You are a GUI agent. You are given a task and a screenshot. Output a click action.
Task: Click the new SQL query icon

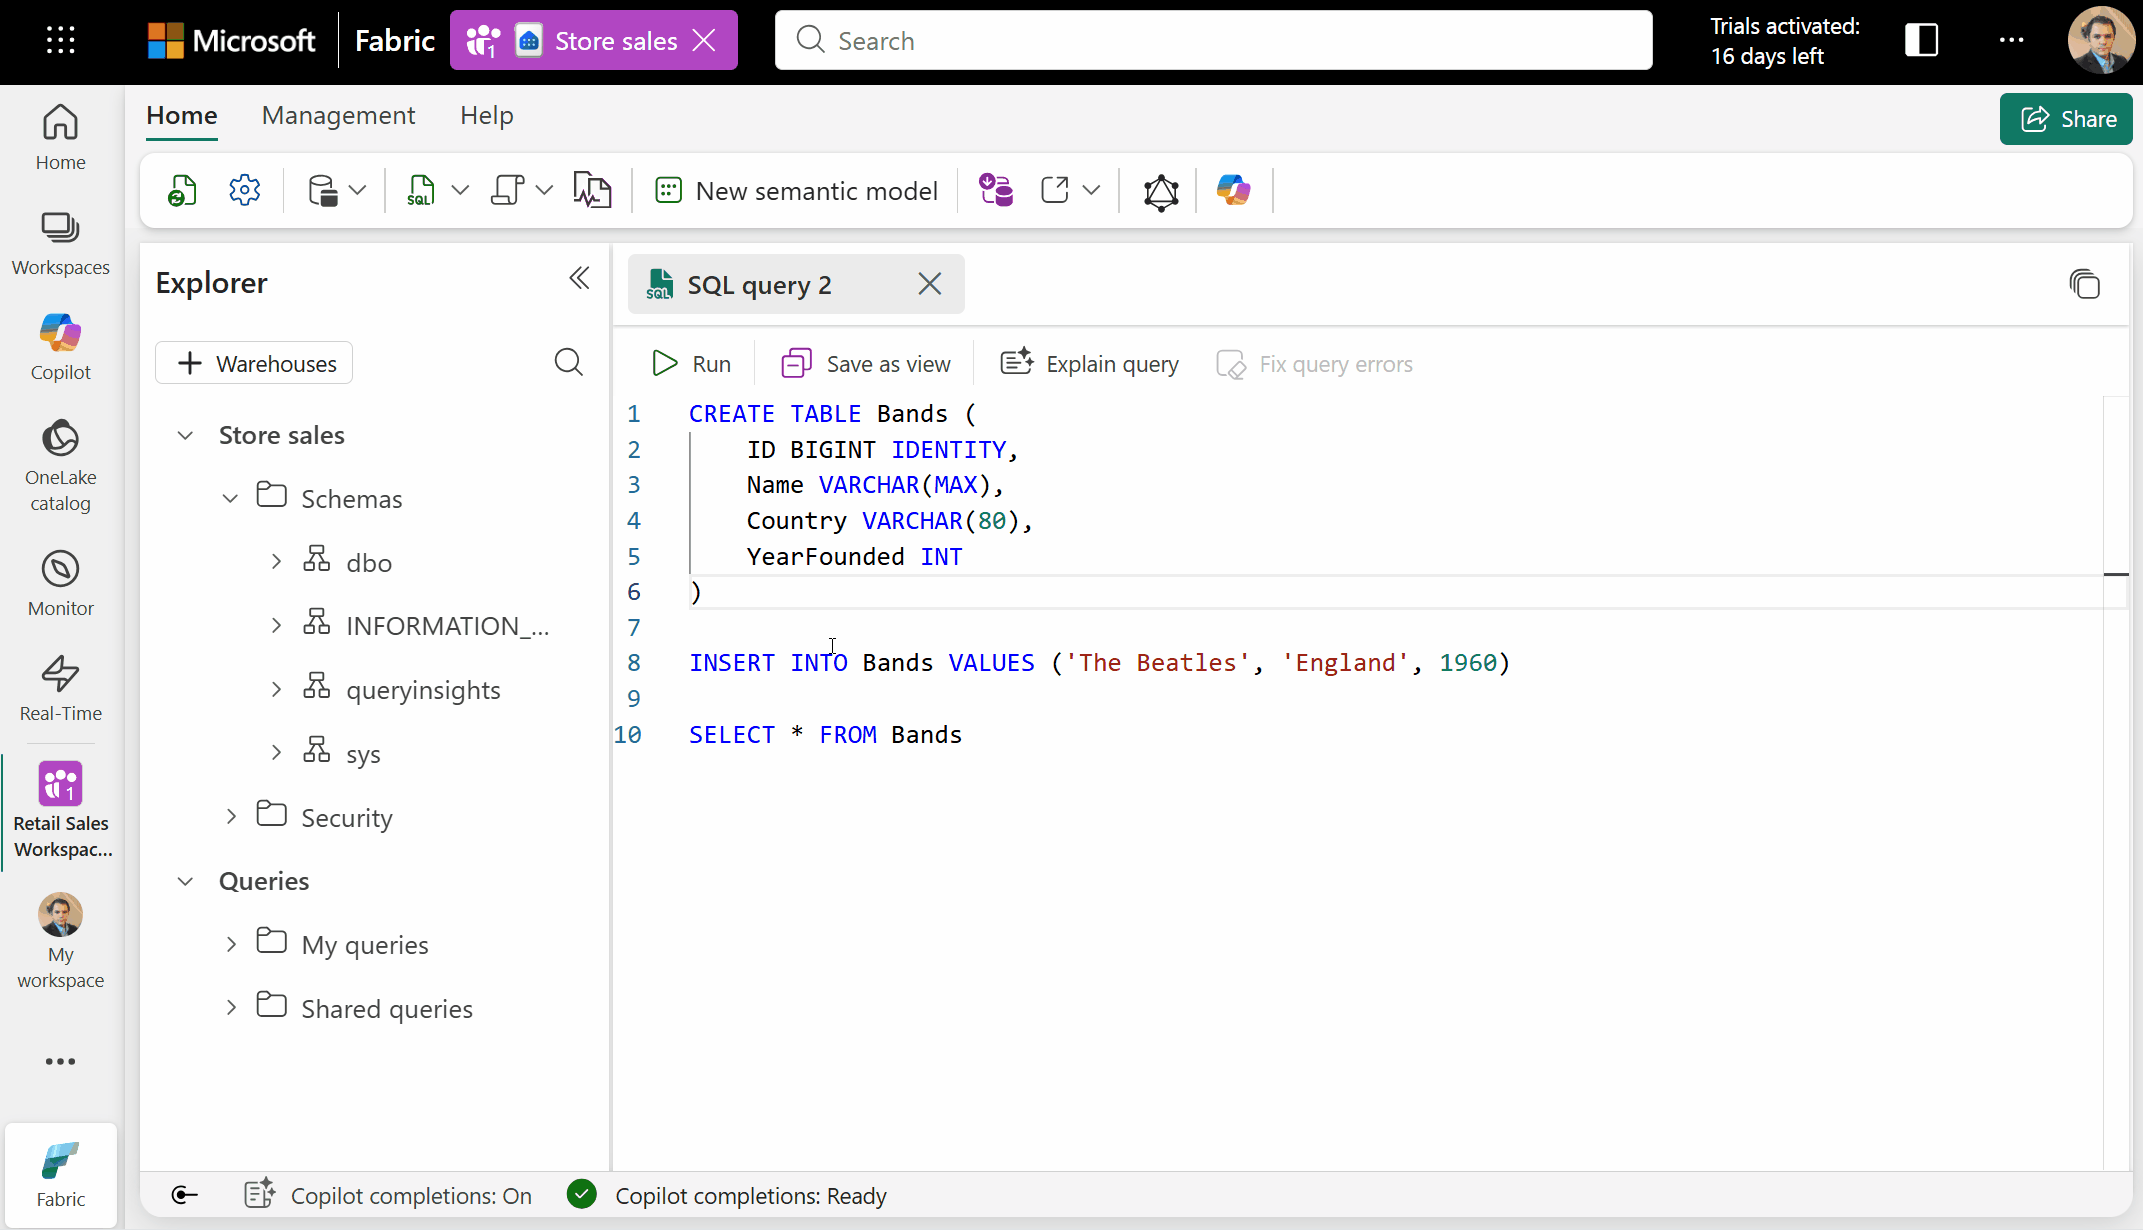(421, 190)
